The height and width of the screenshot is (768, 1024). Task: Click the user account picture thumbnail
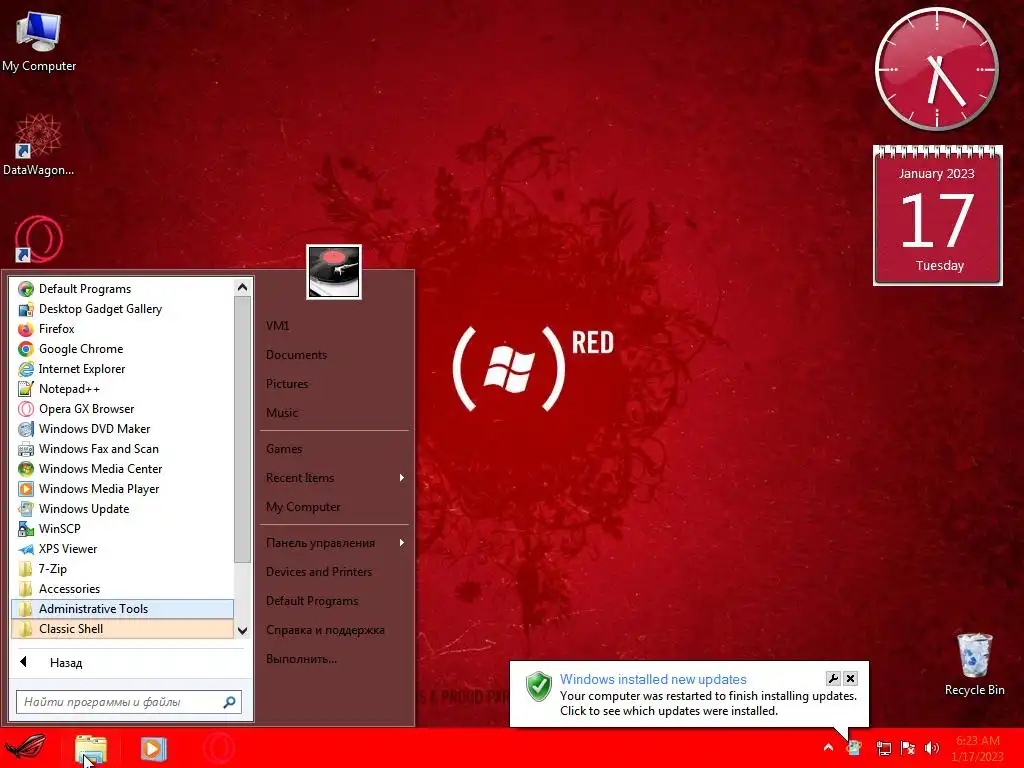click(334, 272)
